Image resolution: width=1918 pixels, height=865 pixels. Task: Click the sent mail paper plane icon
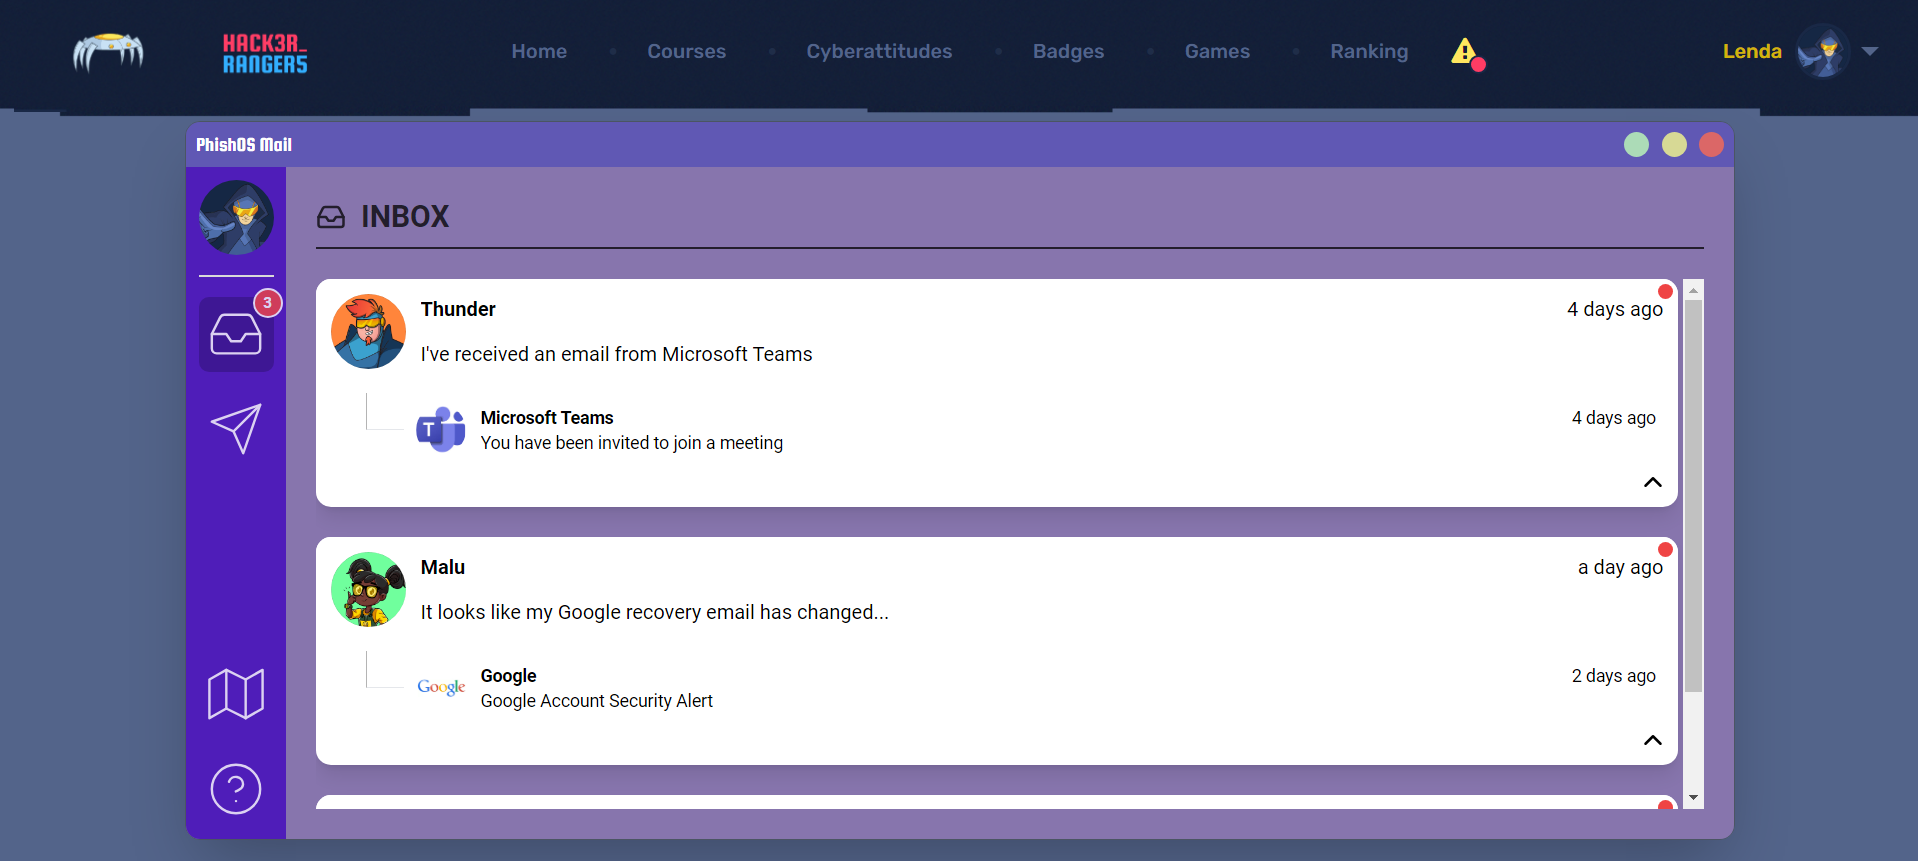pyautogui.click(x=236, y=428)
